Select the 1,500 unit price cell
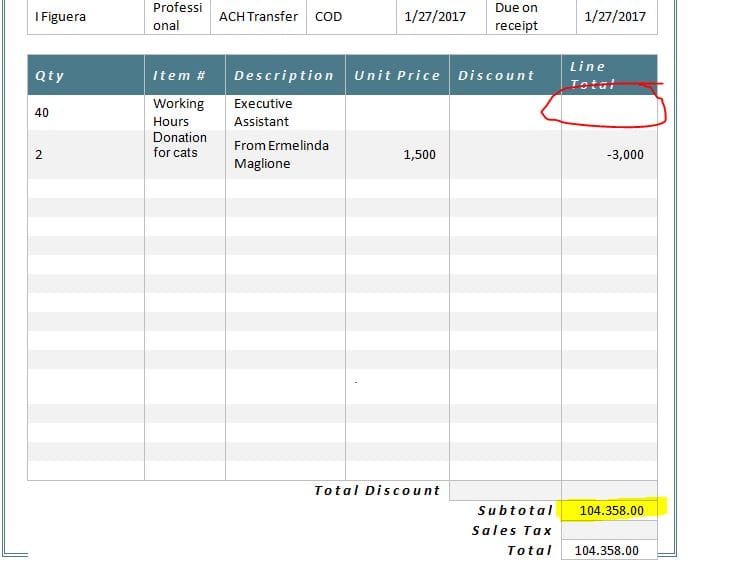The width and height of the screenshot is (733, 563). 397,155
